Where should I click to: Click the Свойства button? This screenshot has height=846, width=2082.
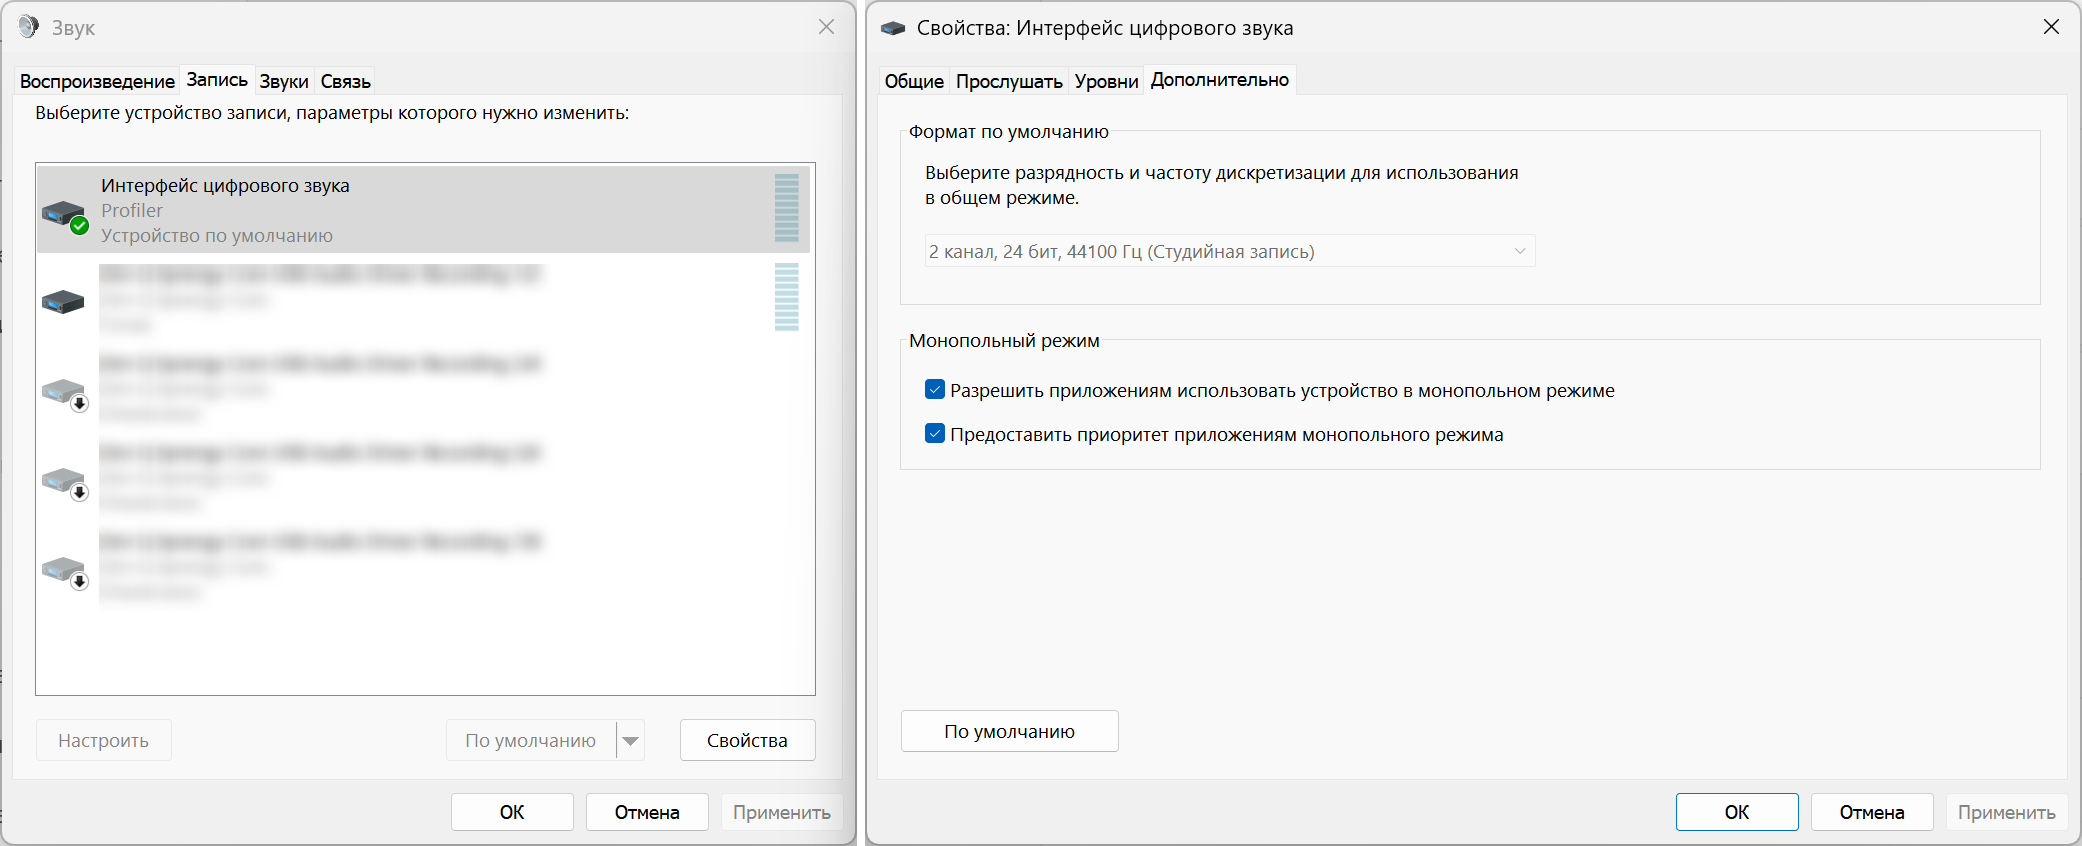pos(747,741)
